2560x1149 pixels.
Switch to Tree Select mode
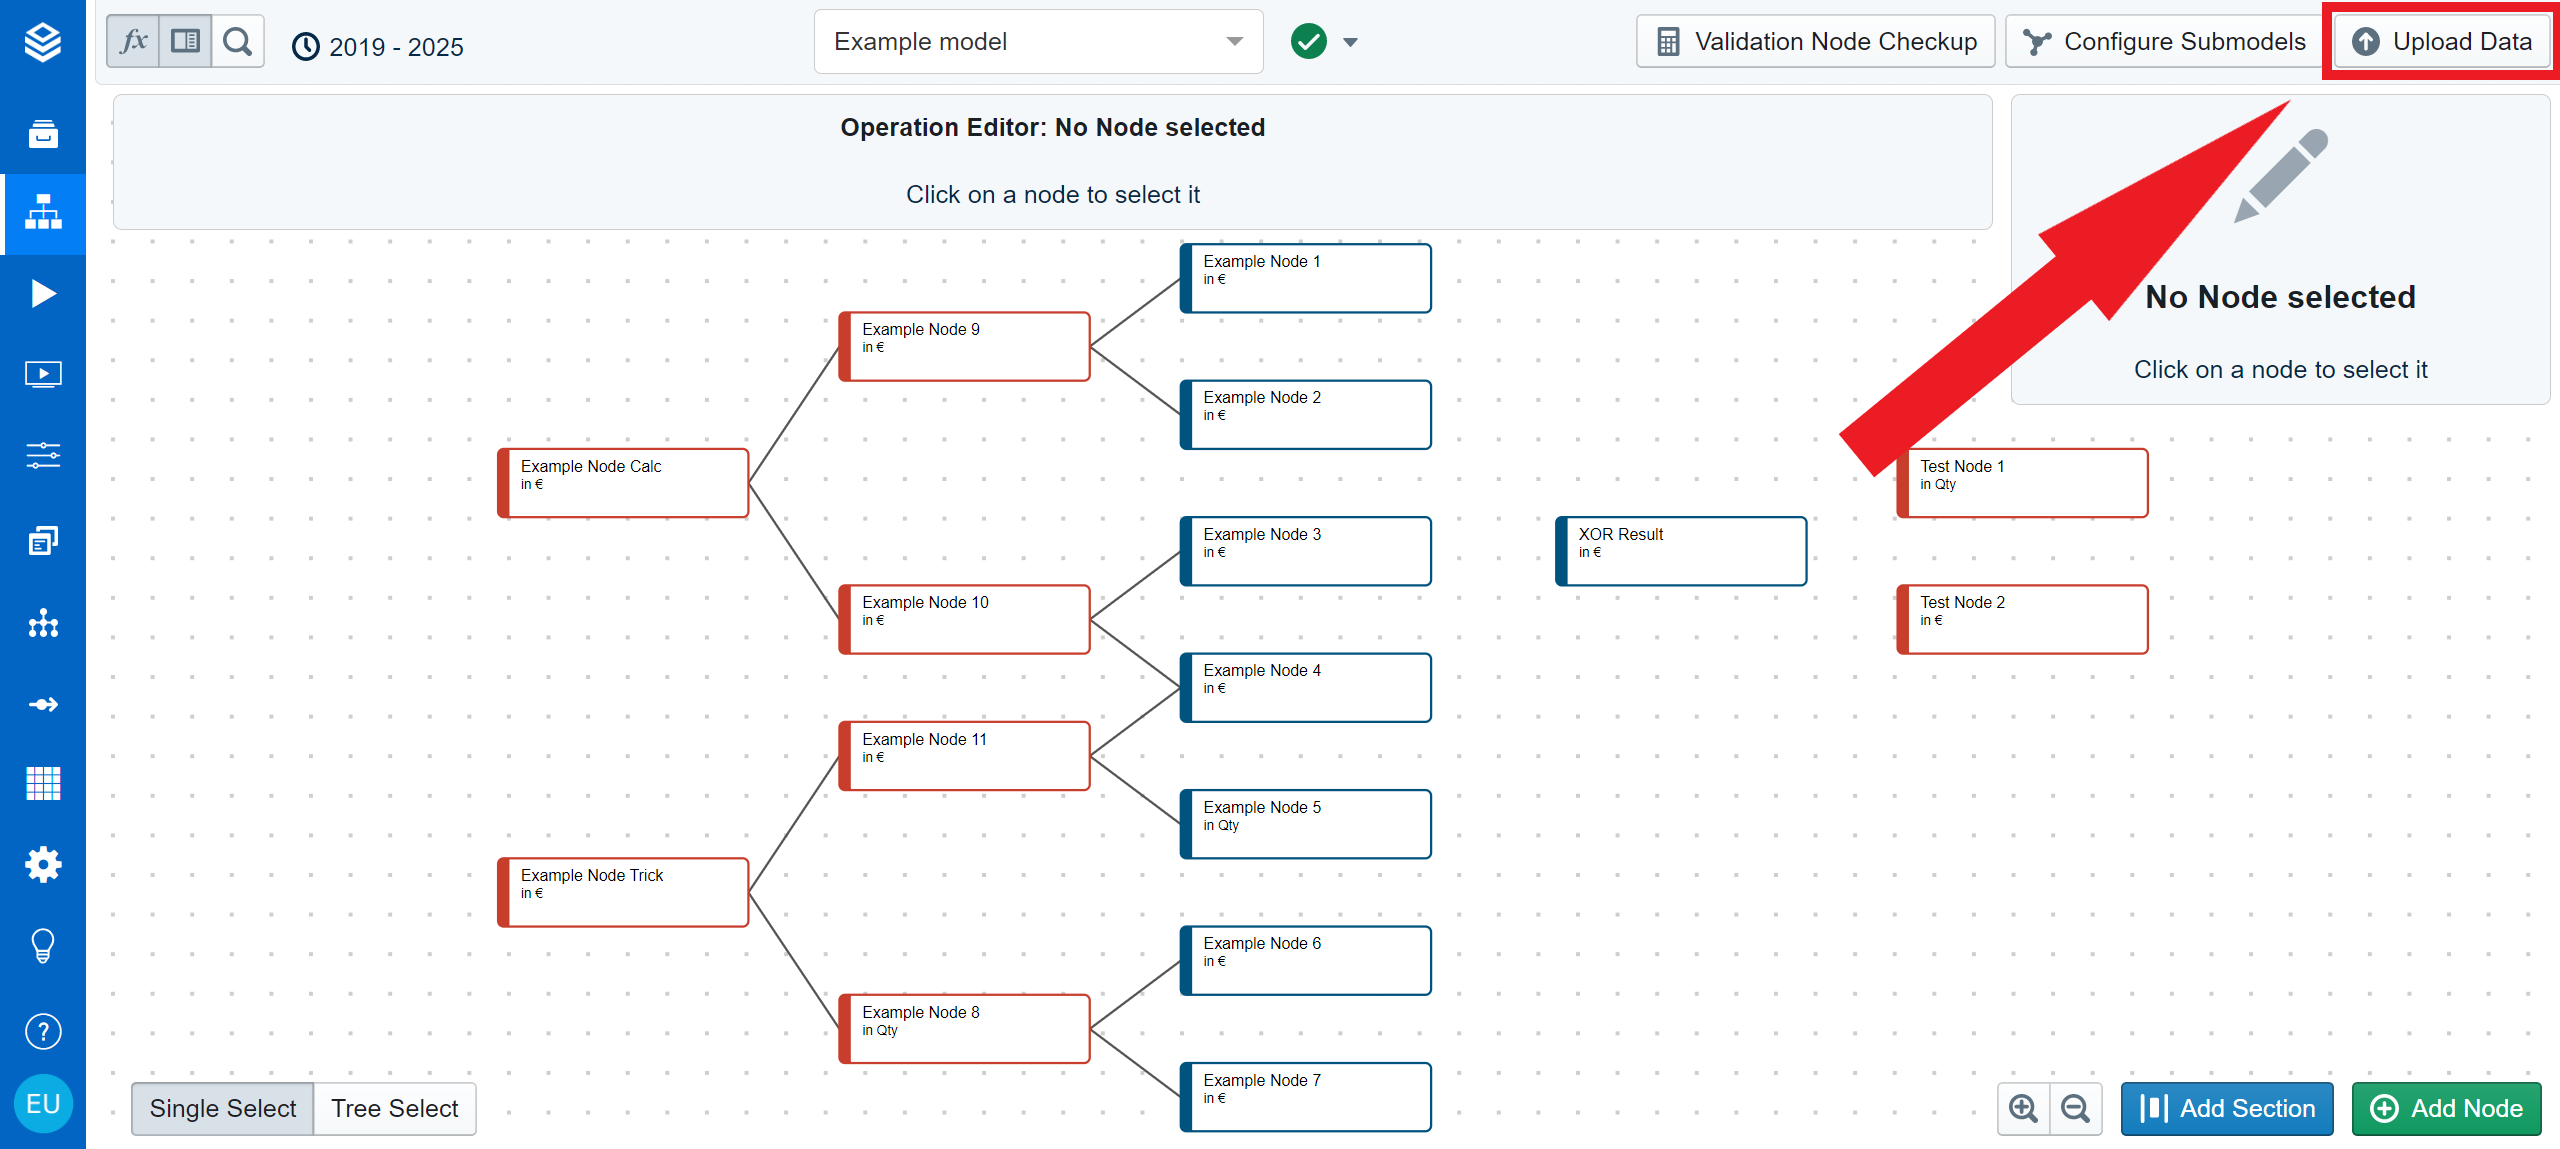(x=395, y=1108)
